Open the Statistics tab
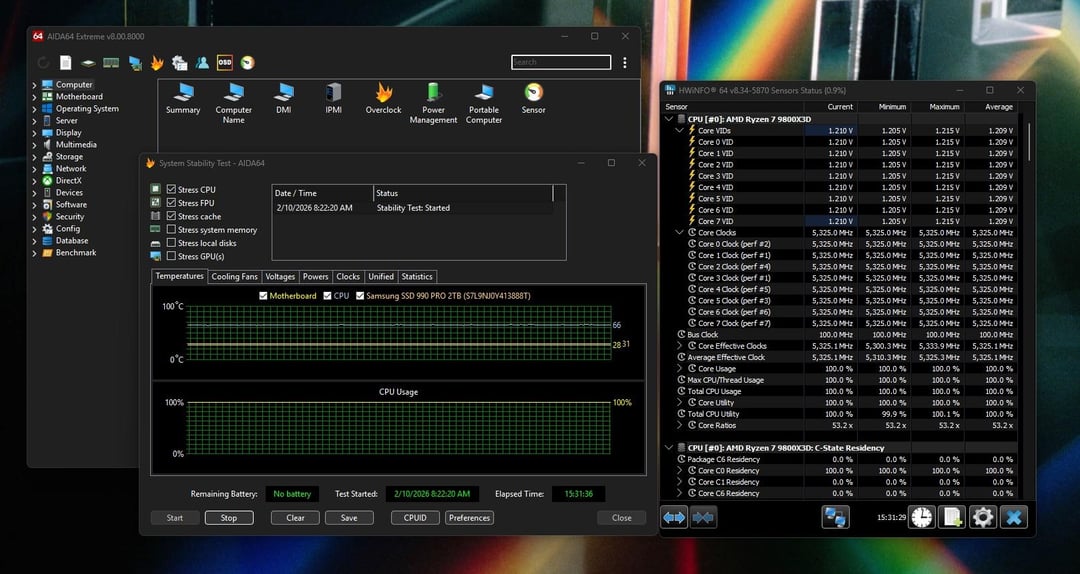Viewport: 1080px width, 574px height. [x=417, y=277]
